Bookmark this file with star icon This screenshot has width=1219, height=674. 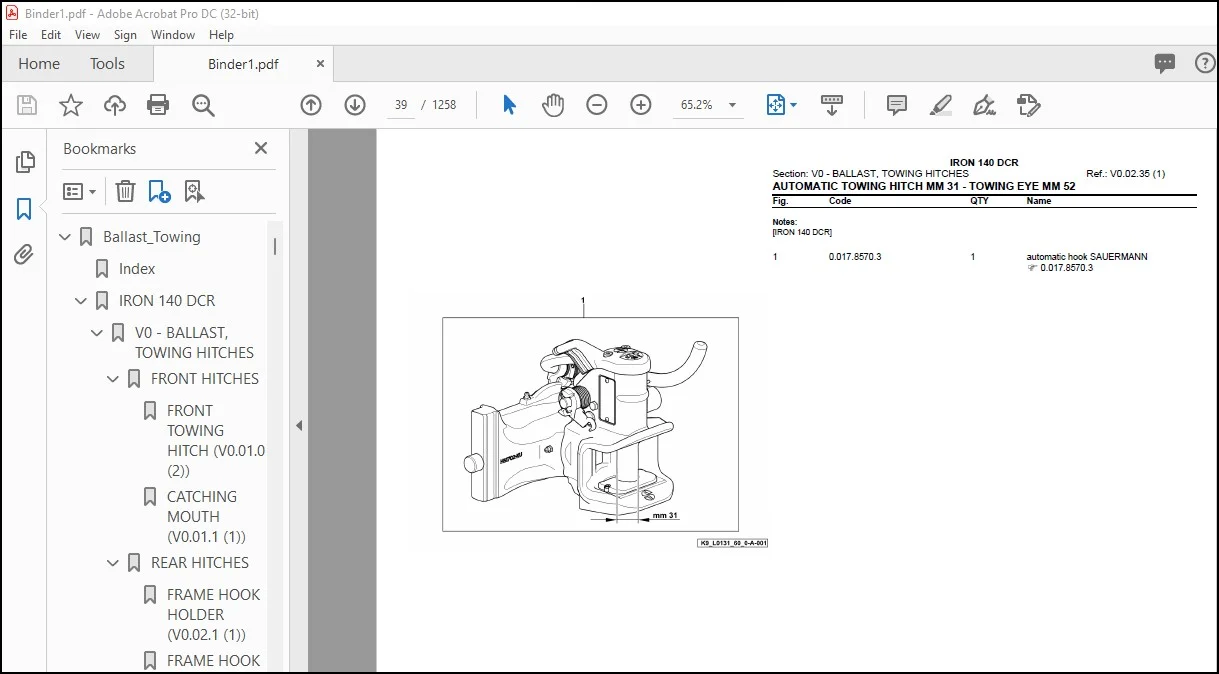click(x=71, y=105)
